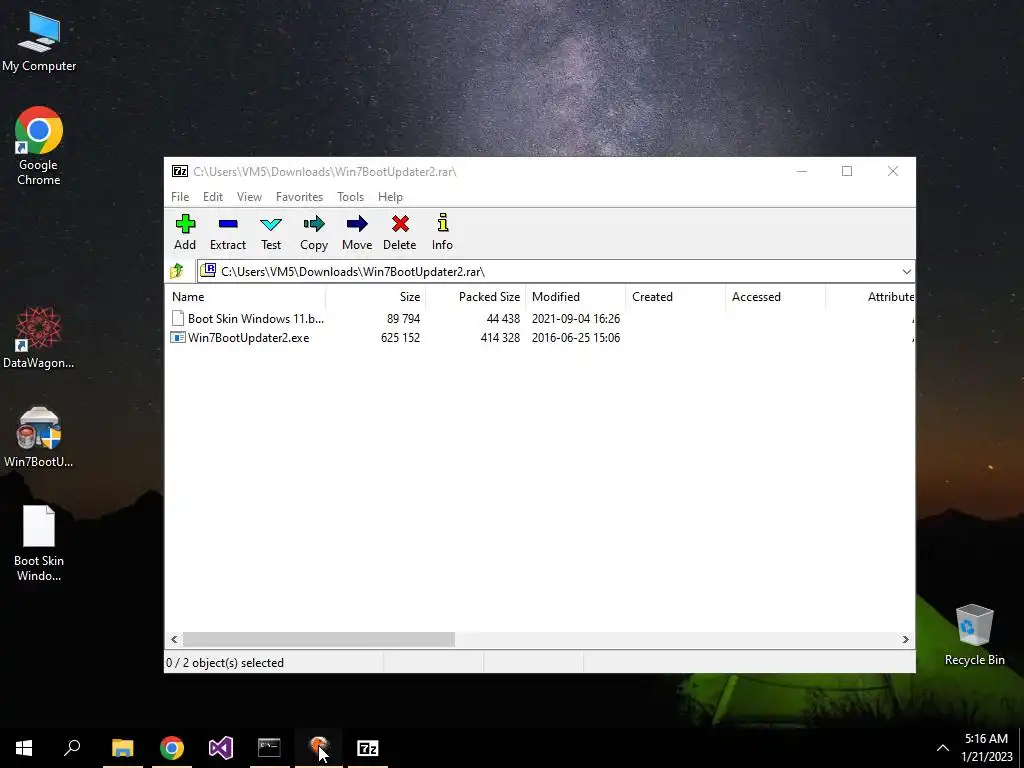1024x768 pixels.
Task: Open My Computer desktop icon
Action: [x=39, y=40]
